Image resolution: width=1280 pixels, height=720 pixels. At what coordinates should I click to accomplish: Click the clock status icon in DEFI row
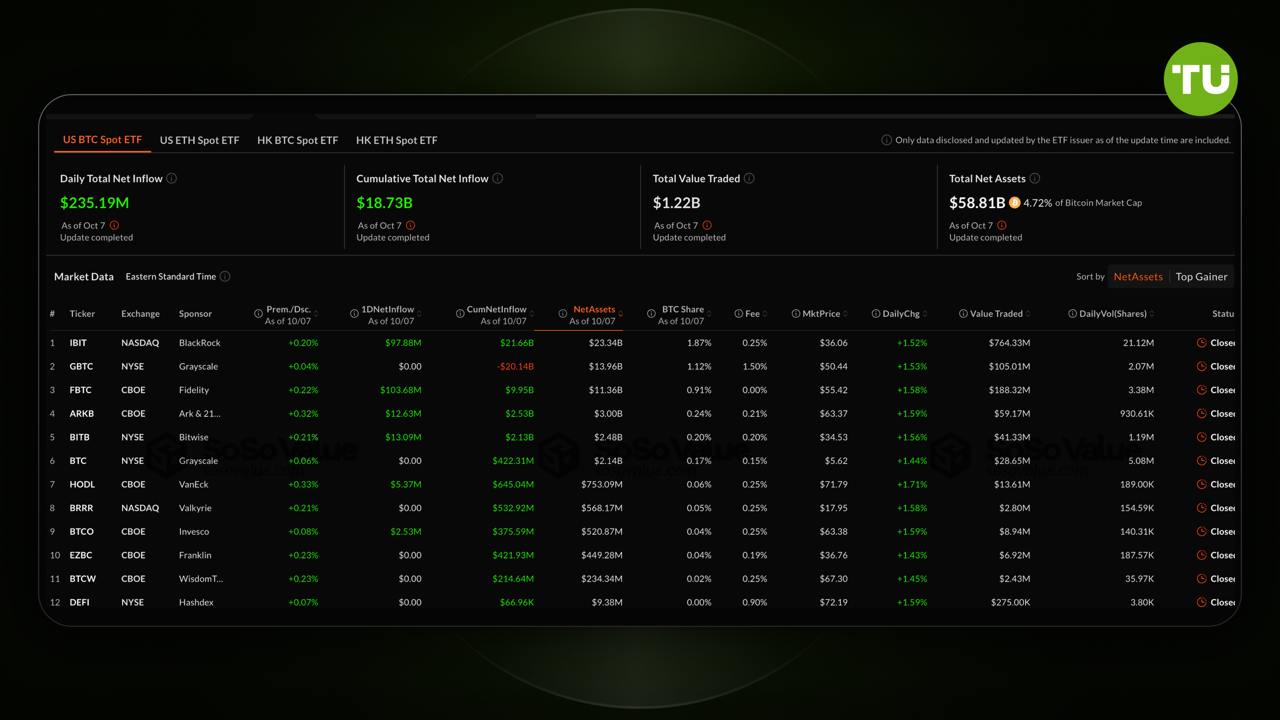1201,602
